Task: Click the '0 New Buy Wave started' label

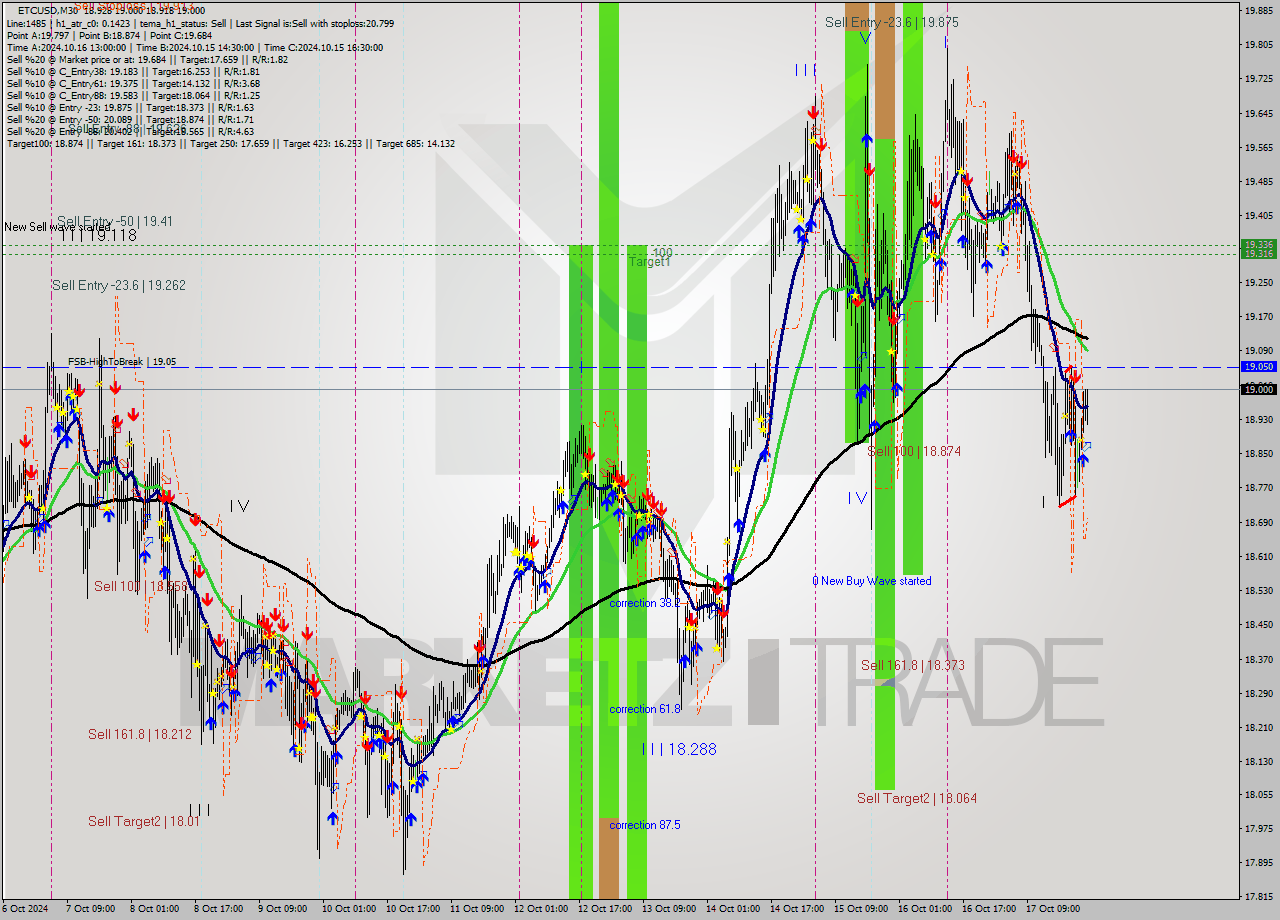Action: [871, 581]
